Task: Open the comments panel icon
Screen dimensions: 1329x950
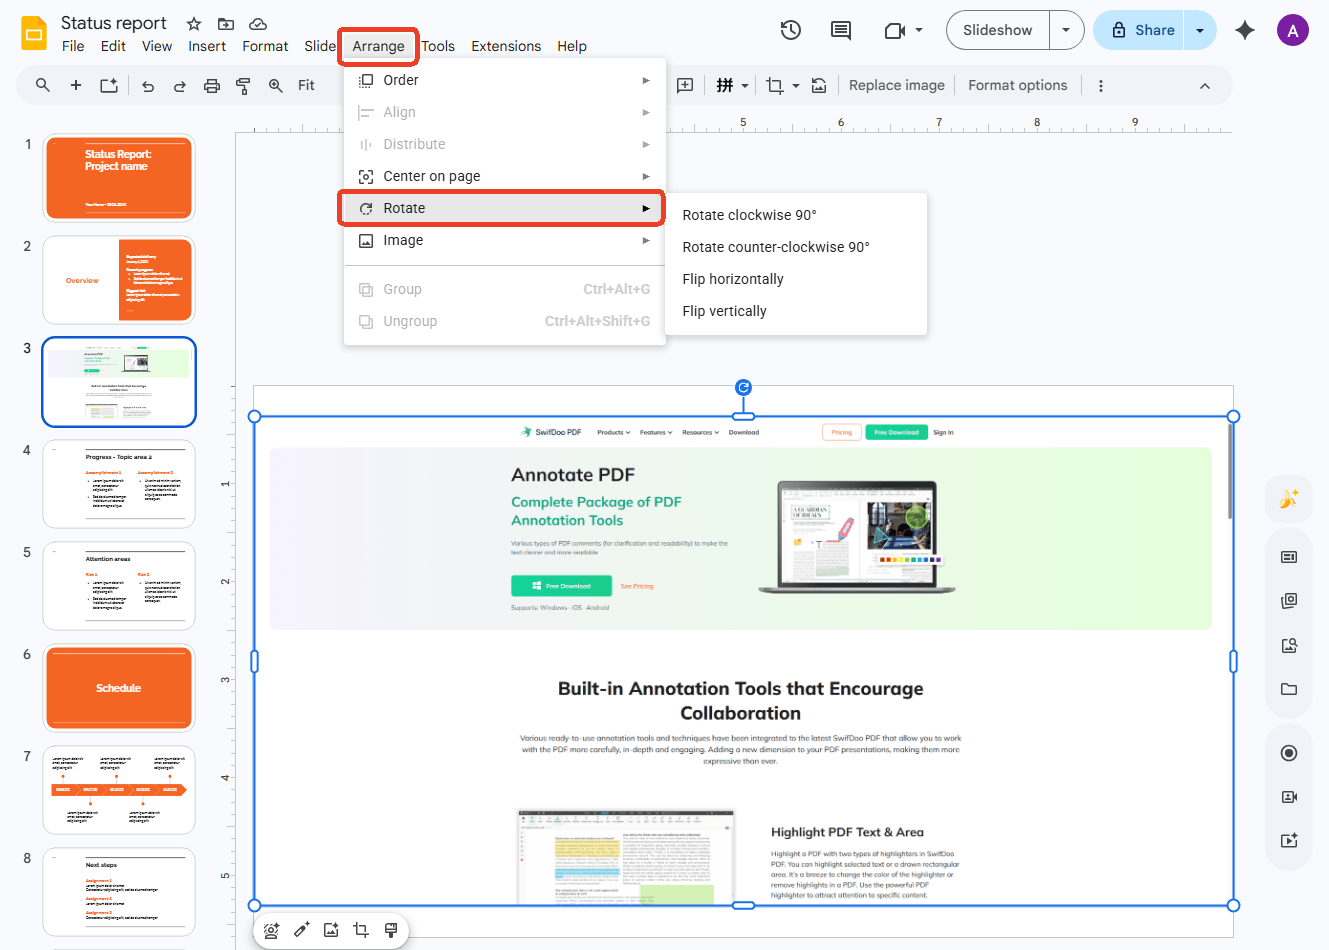Action: 841,30
